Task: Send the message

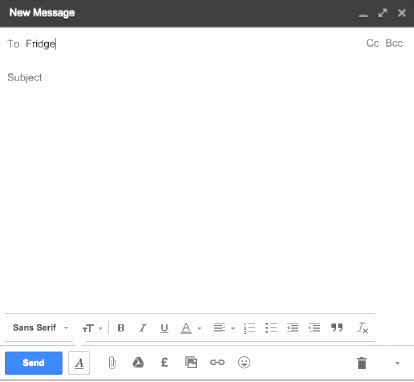Action: pos(34,363)
